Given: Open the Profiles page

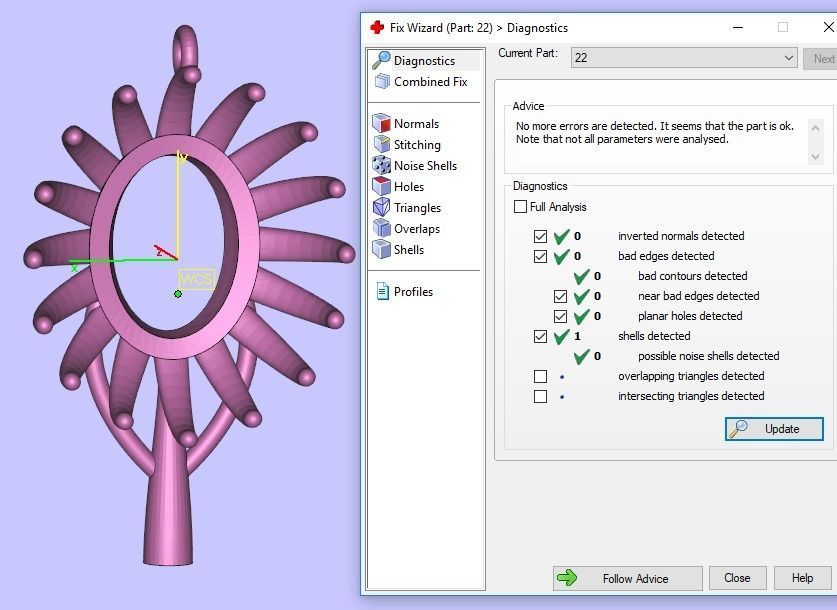Looking at the screenshot, I should (x=413, y=291).
